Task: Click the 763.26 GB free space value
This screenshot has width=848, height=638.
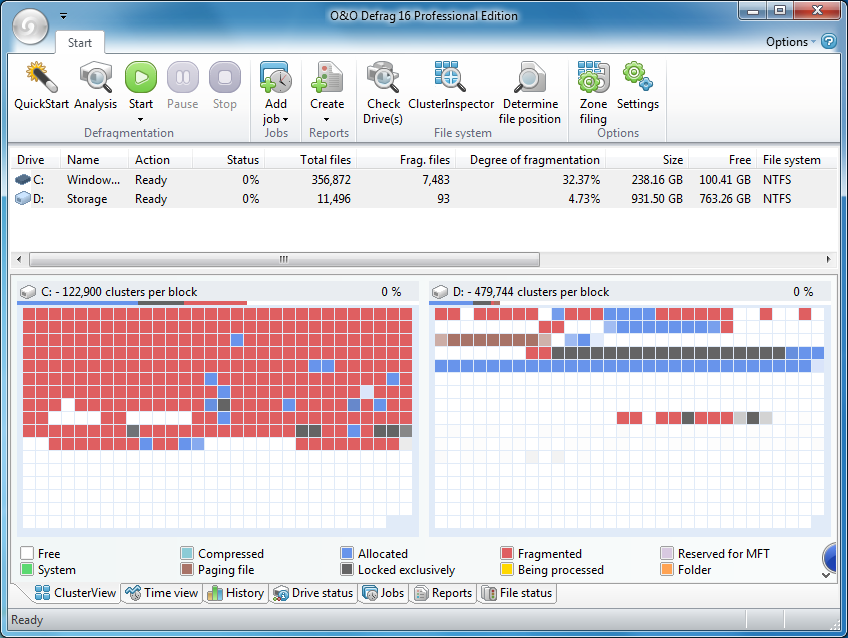Action: coord(725,199)
